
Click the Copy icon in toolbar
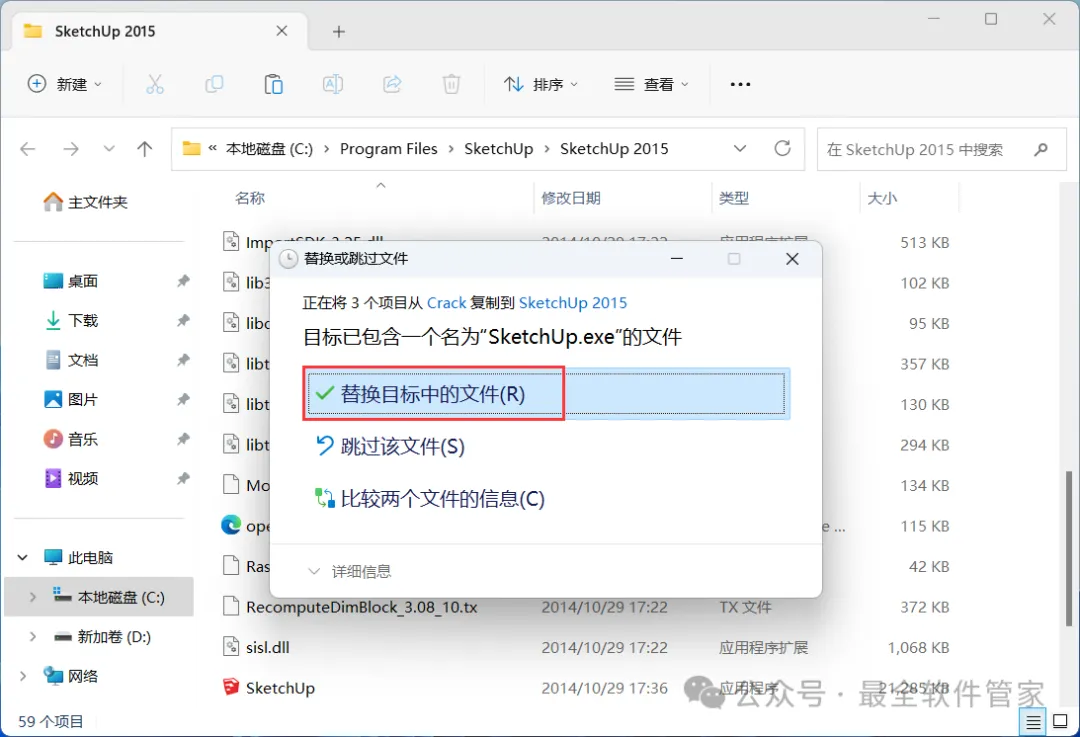(214, 84)
